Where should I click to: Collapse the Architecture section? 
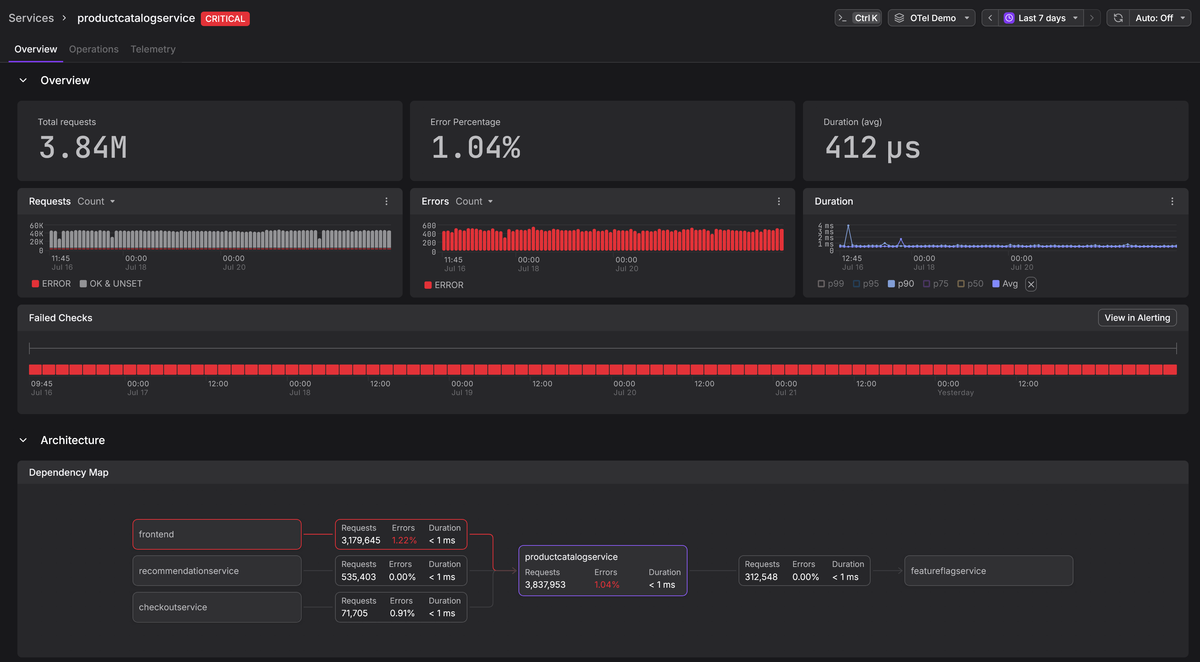[23, 440]
